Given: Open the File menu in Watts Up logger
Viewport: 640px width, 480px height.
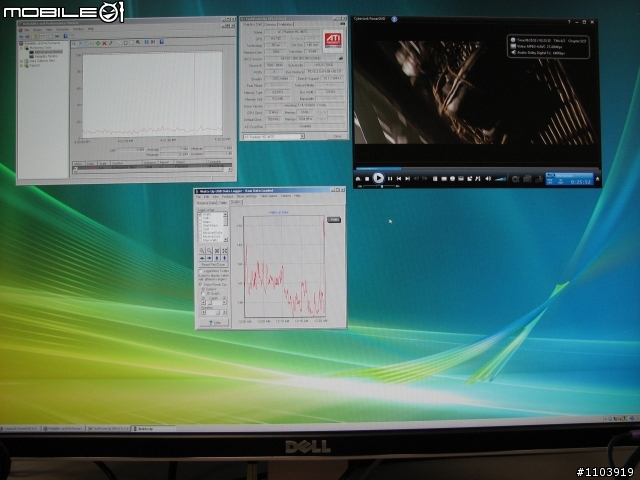Looking at the screenshot, I should point(198,196).
